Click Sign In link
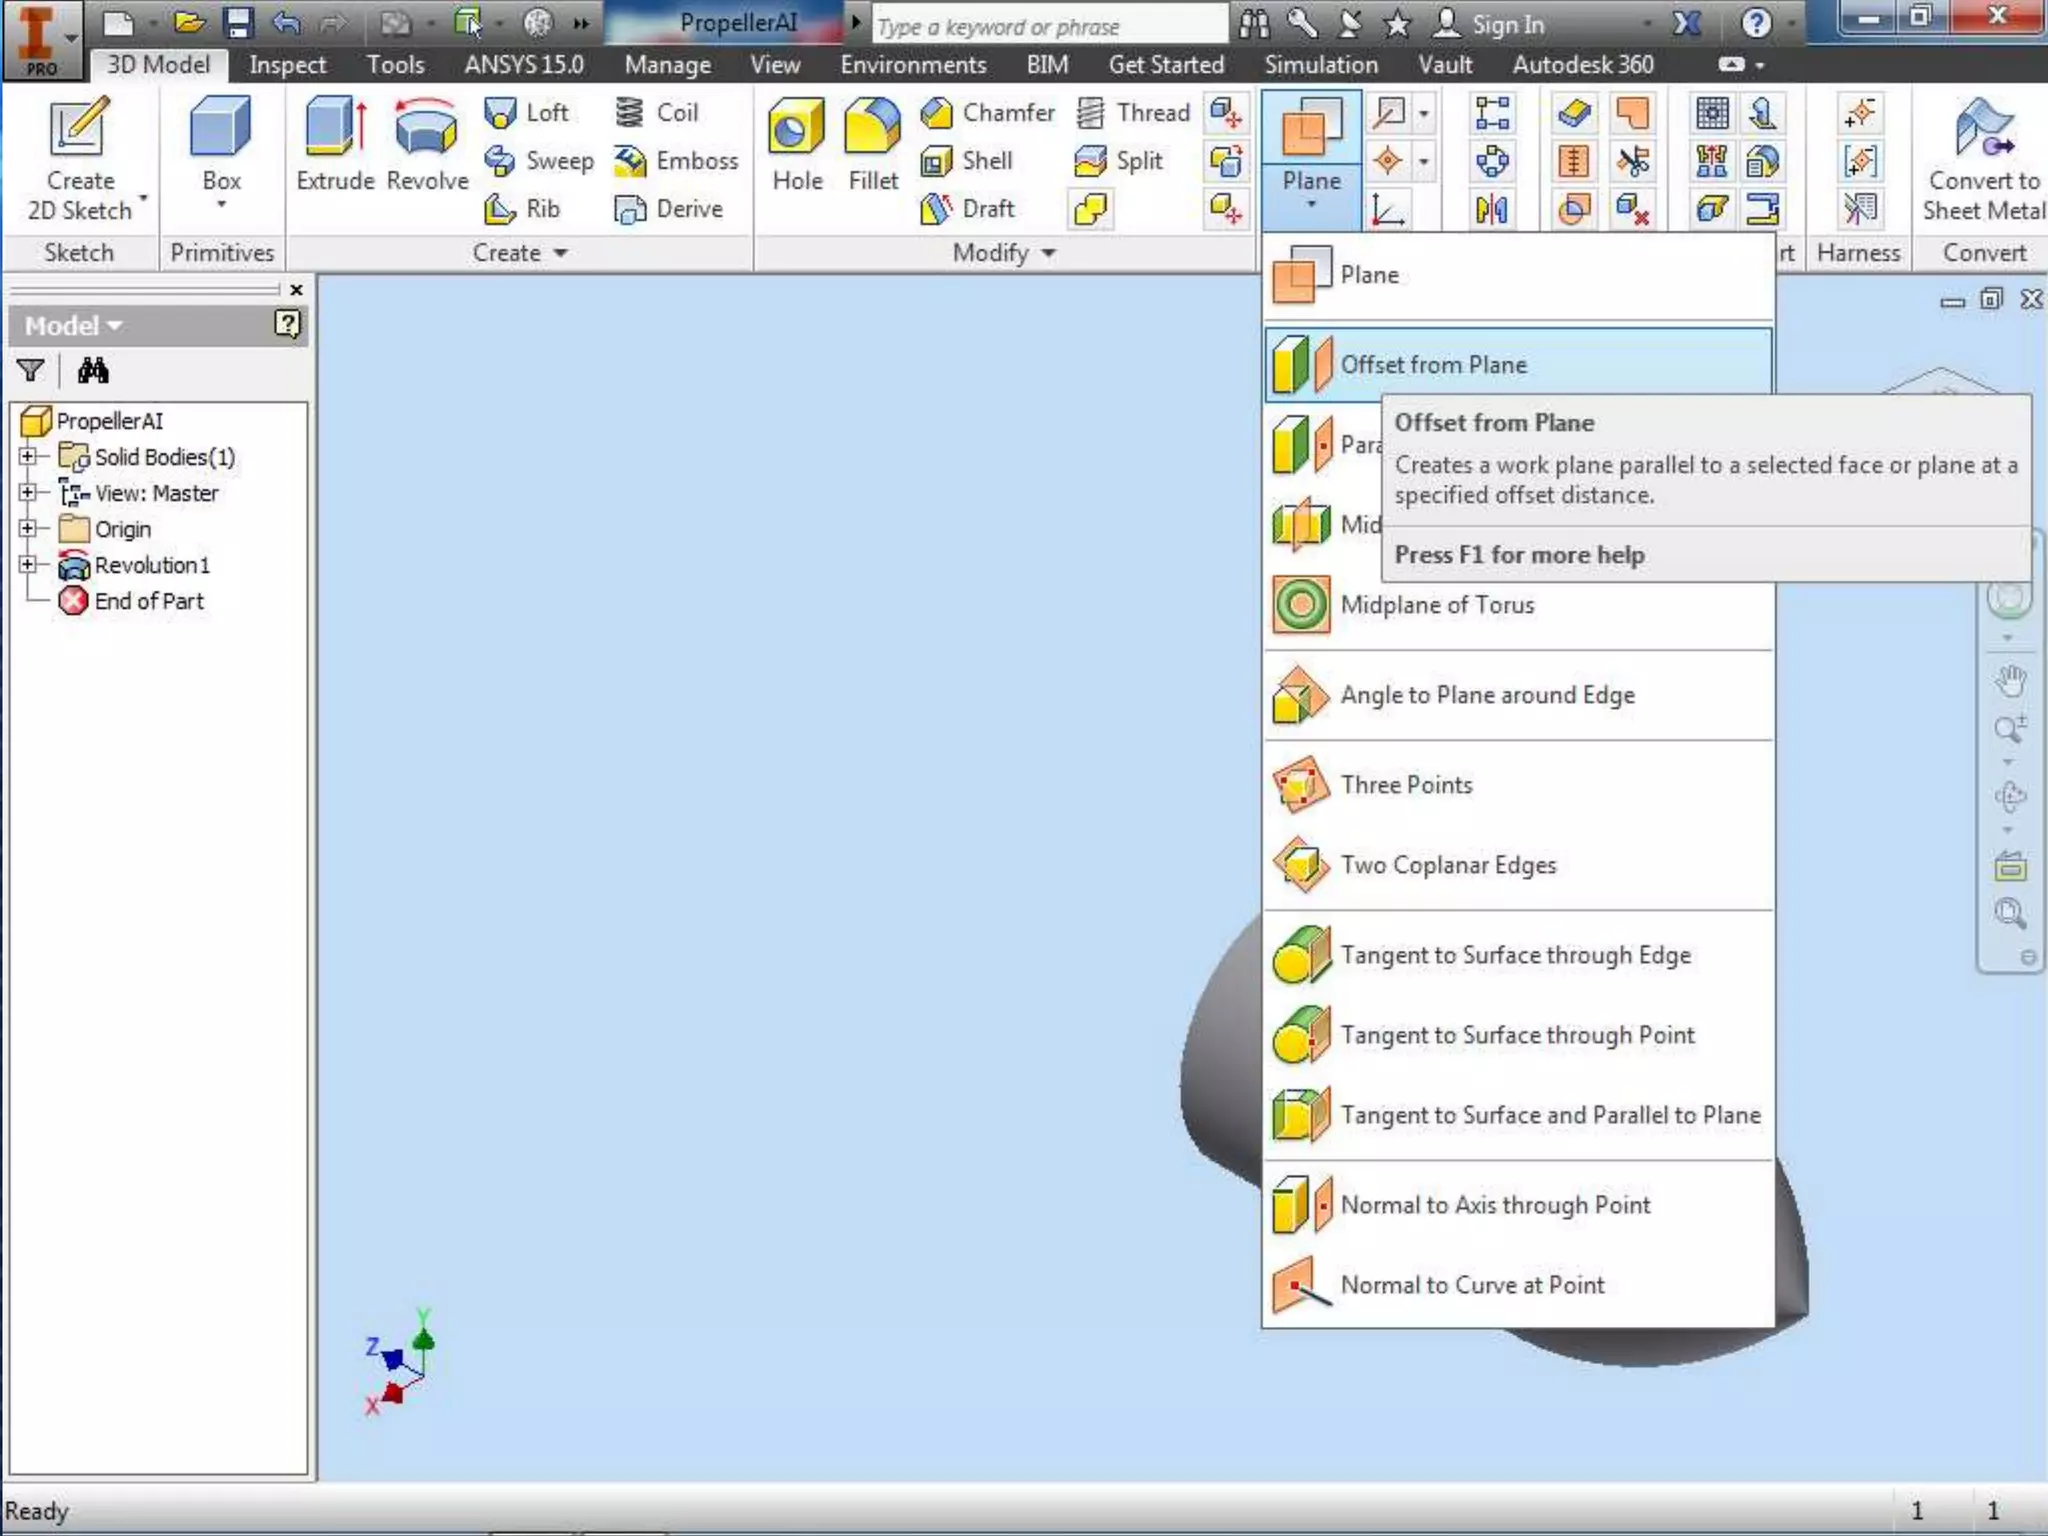The image size is (2048, 1536). click(x=1507, y=25)
